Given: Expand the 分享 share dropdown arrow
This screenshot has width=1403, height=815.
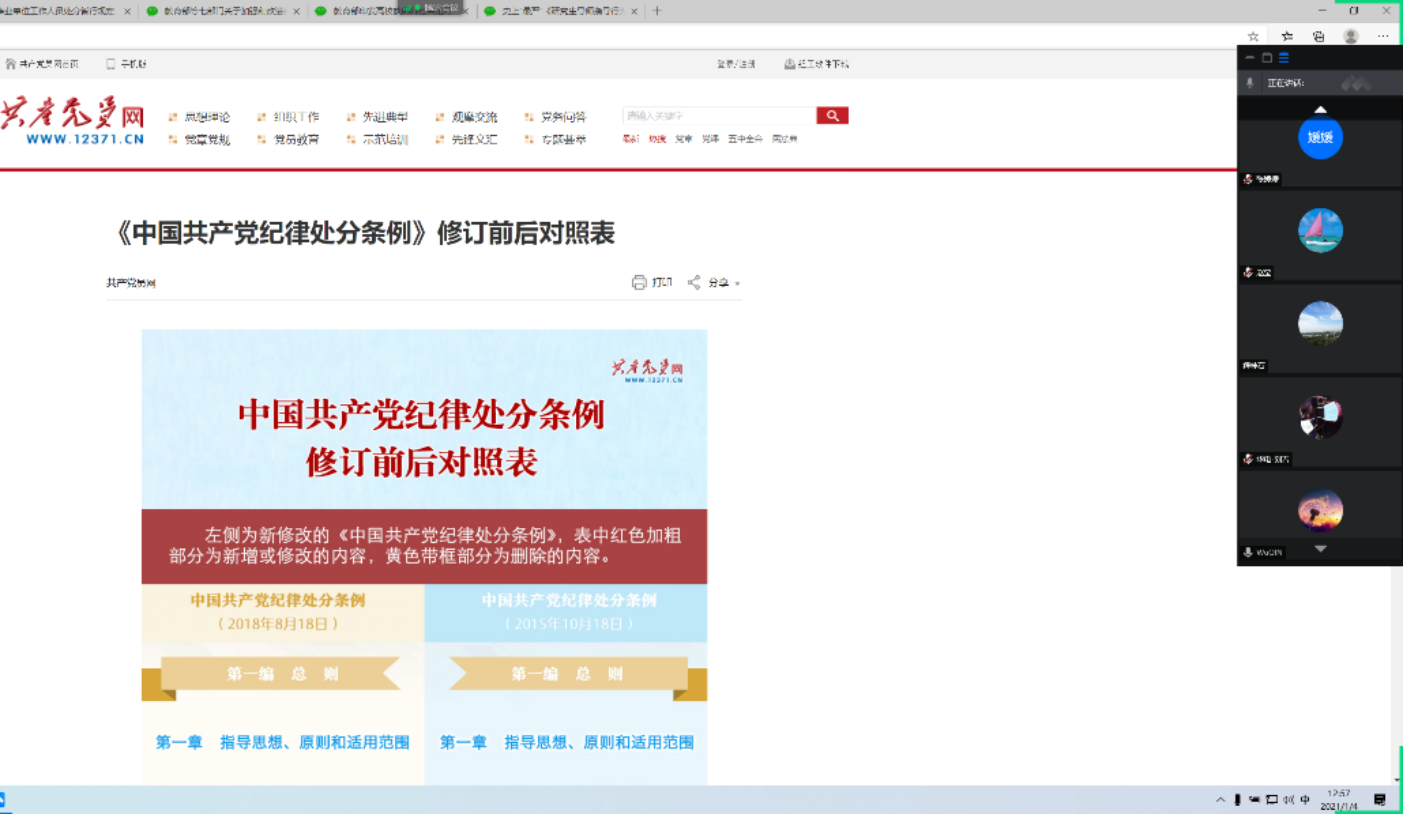Looking at the screenshot, I should pos(738,284).
